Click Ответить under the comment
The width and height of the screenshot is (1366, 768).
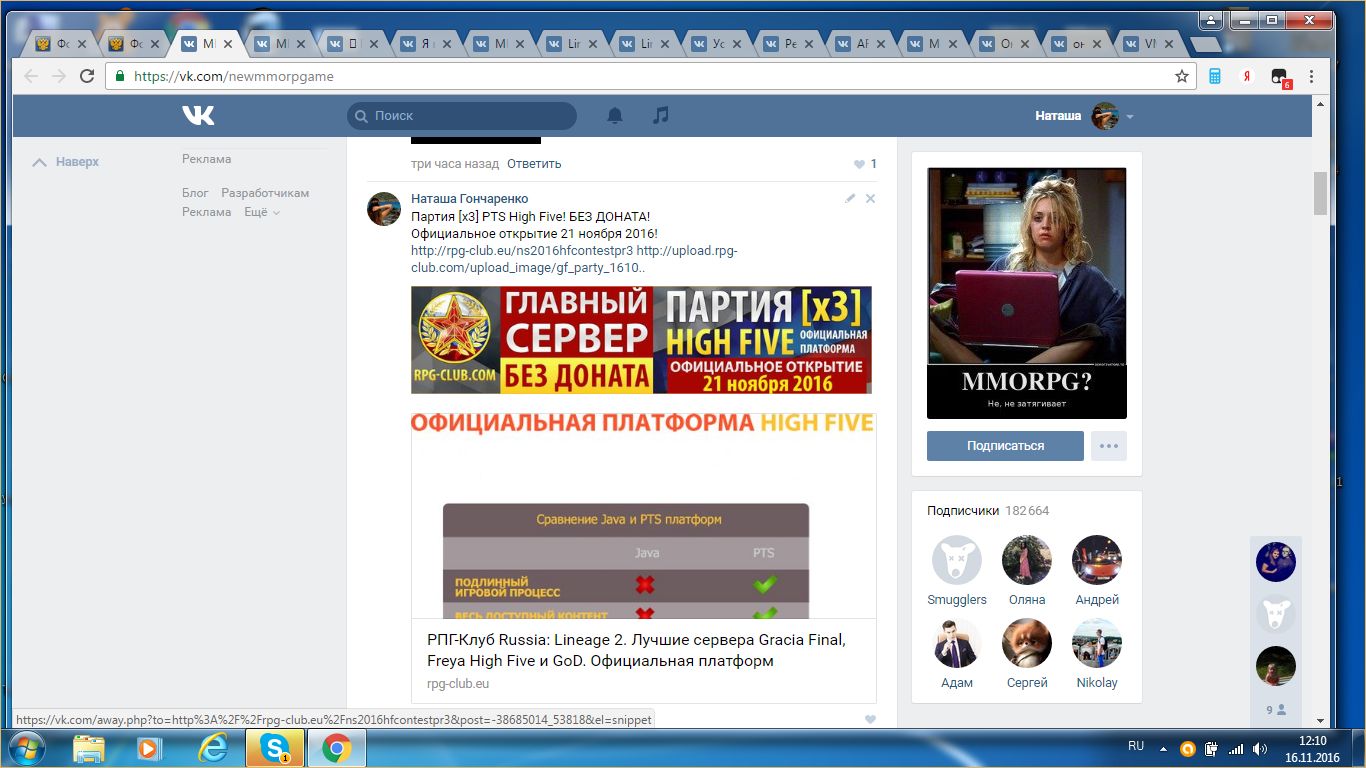point(534,164)
